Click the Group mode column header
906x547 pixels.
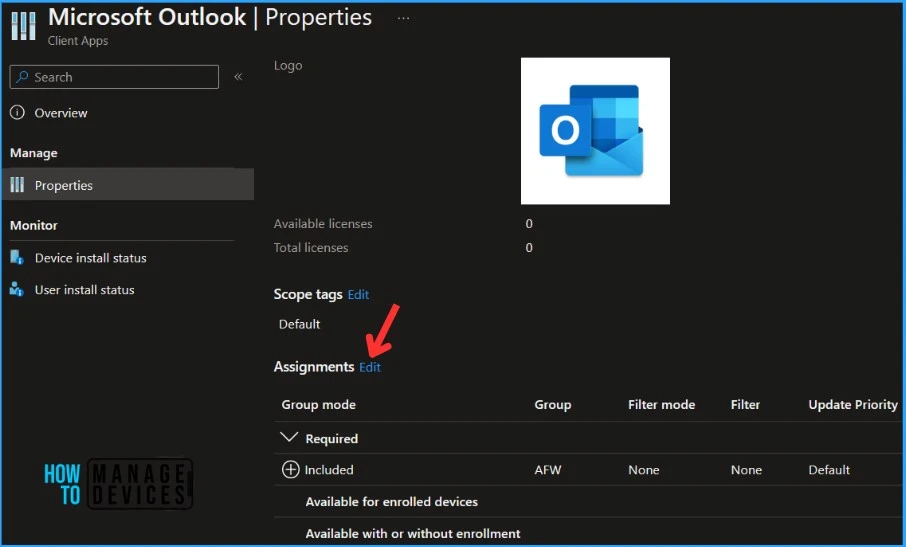pos(318,404)
